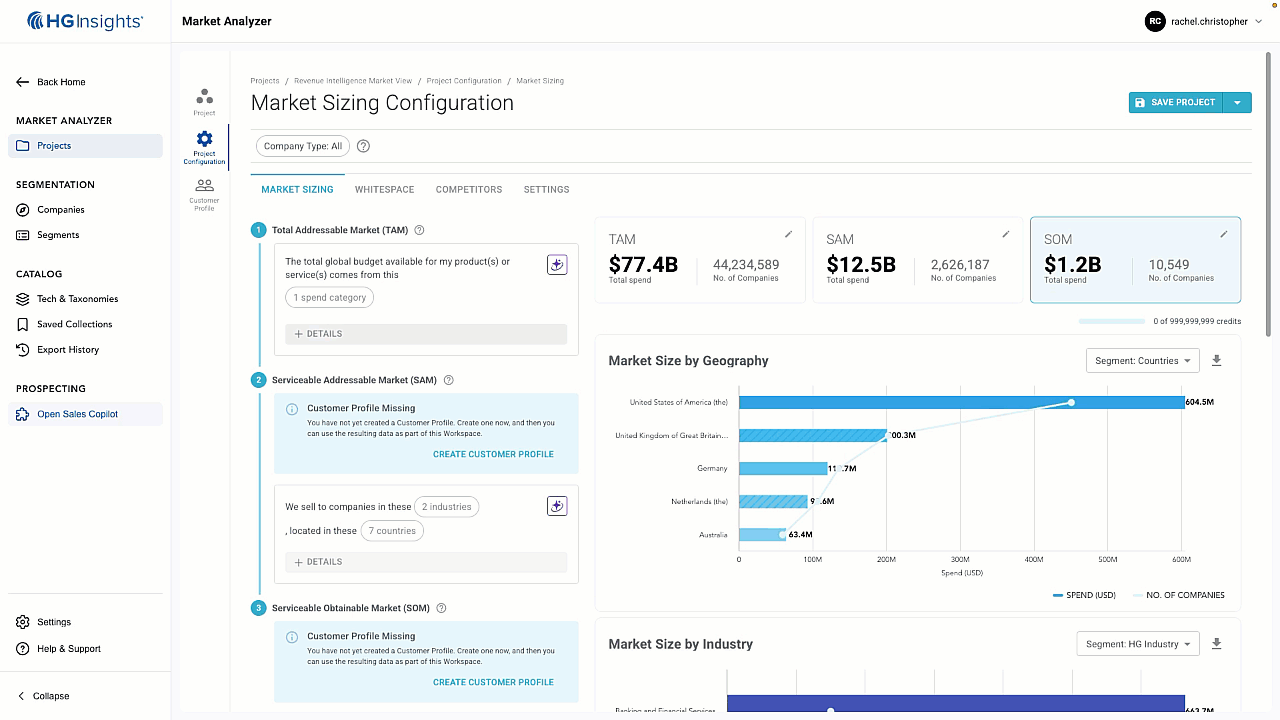Click credits usage progress bar
The image size is (1280, 720).
[1112, 322]
